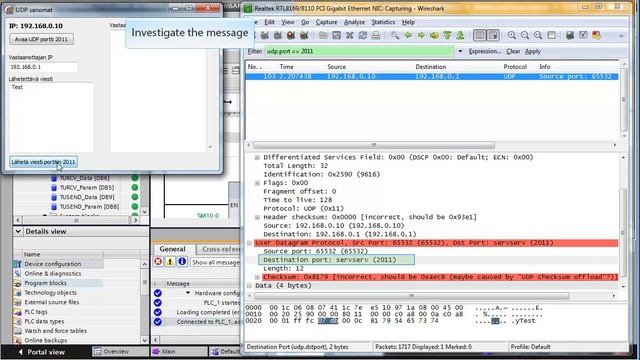Print packets toolbar icon

click(376, 36)
